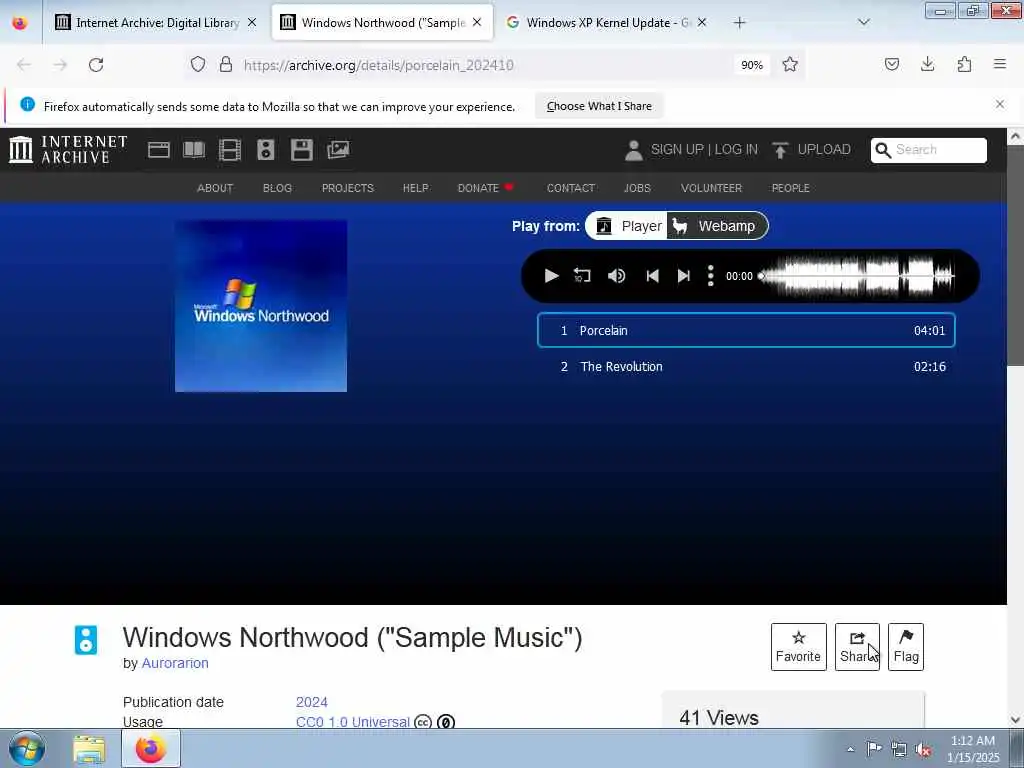The height and width of the screenshot is (768, 1024).
Task: Open the 2024 publication date link
Action: pyautogui.click(x=312, y=702)
